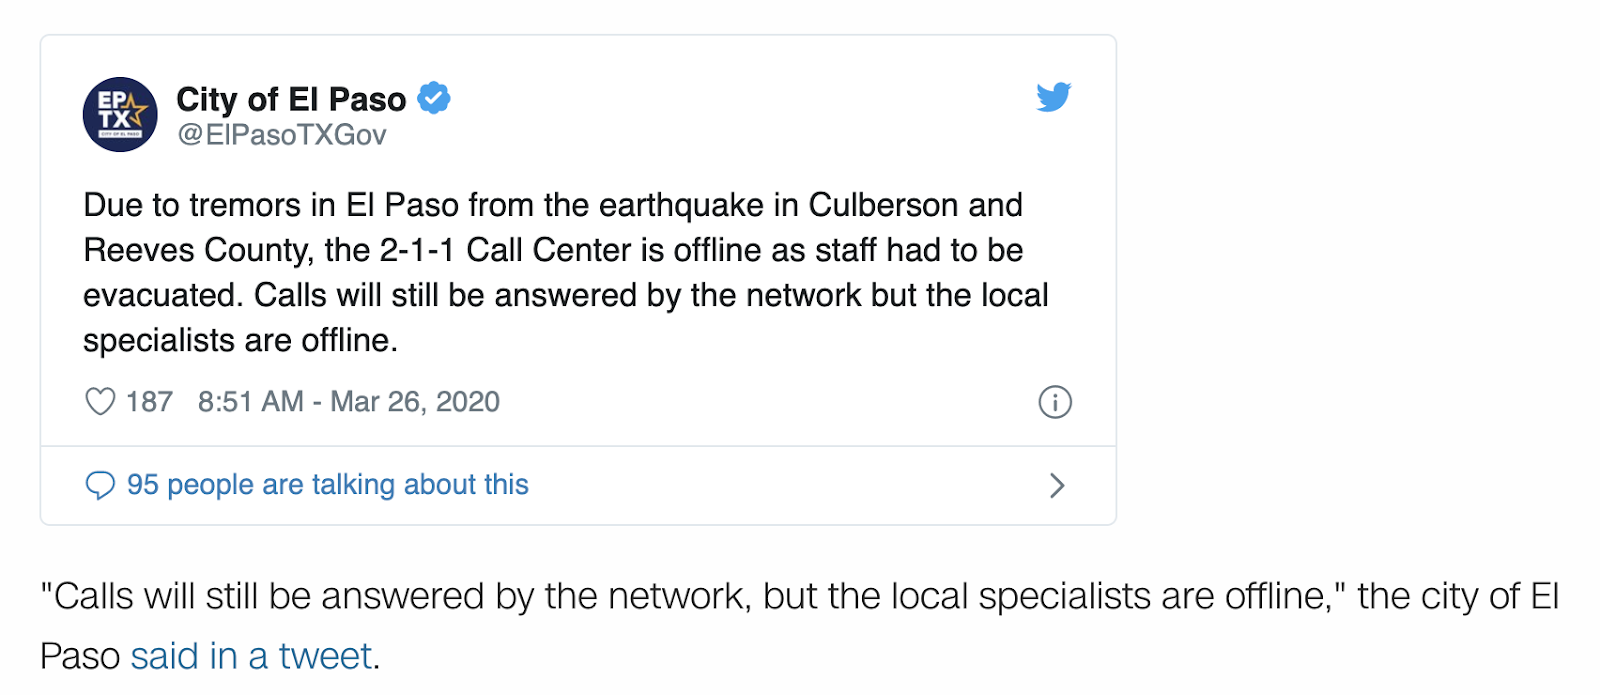Click the tweet line starting "Due to tremors"
The image size is (1600, 695).
552,205
